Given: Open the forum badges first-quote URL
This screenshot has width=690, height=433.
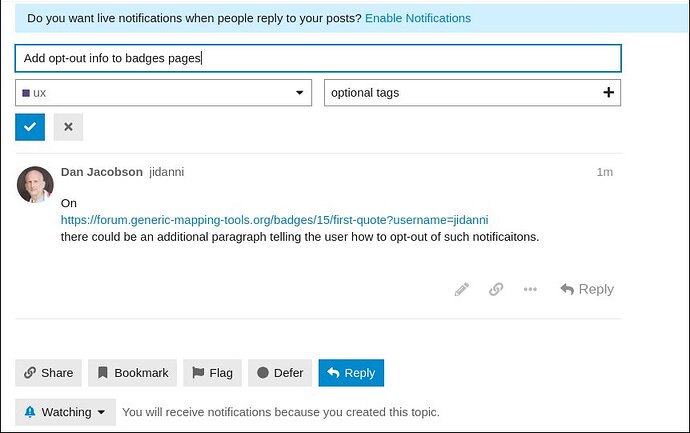Looking at the screenshot, I should [275, 220].
